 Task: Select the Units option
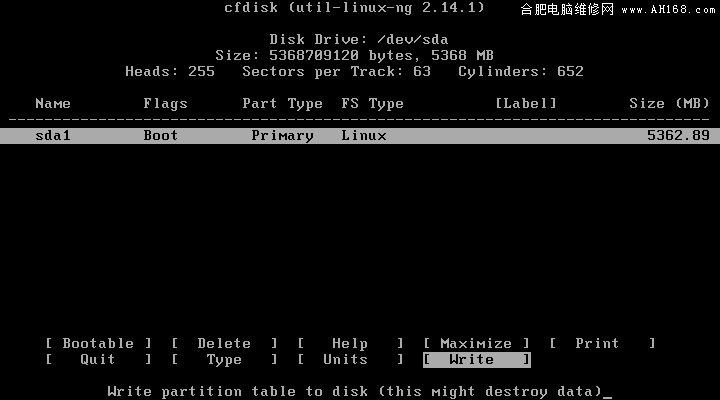click(350, 360)
